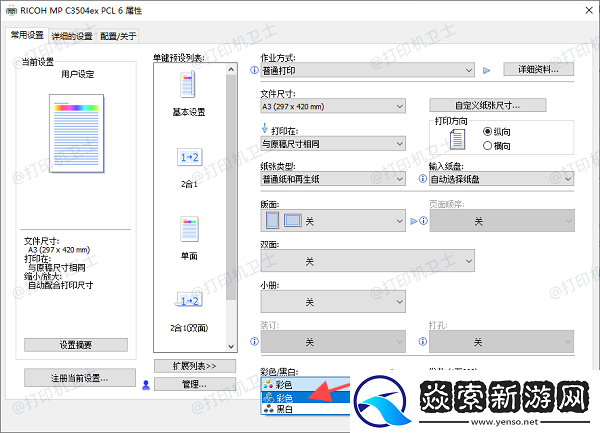Screen dimensions: 600x433
Task: Click the preset list vertical scrollbar thumb
Action: (x=231, y=187)
